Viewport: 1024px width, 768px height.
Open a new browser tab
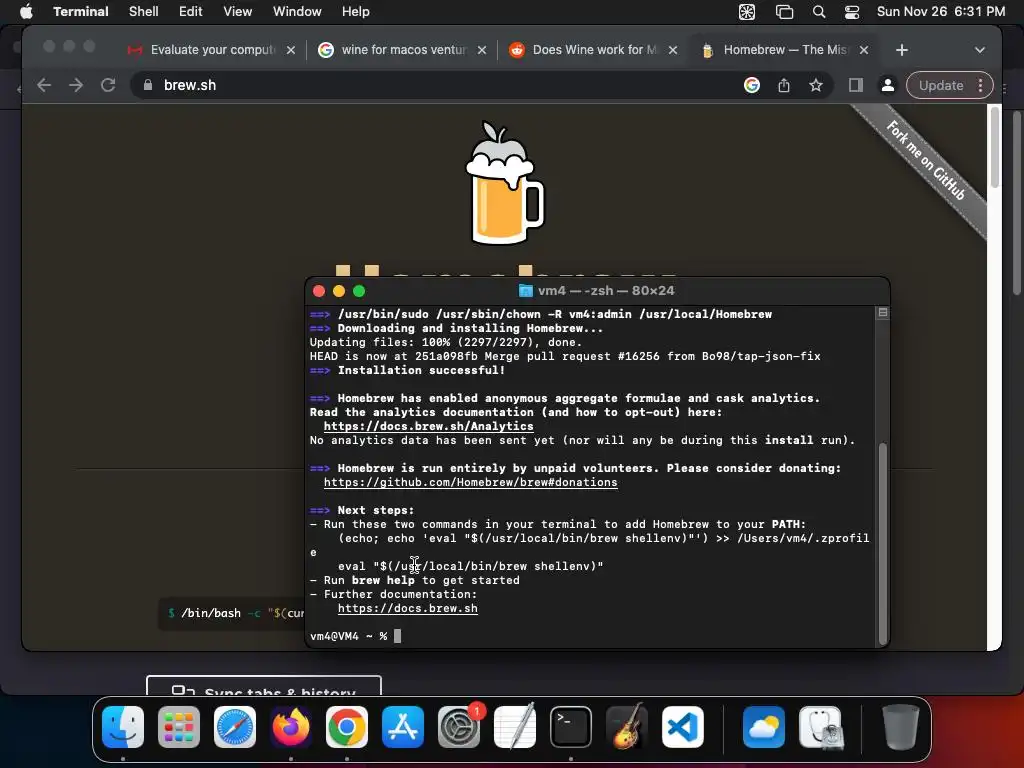(902, 50)
